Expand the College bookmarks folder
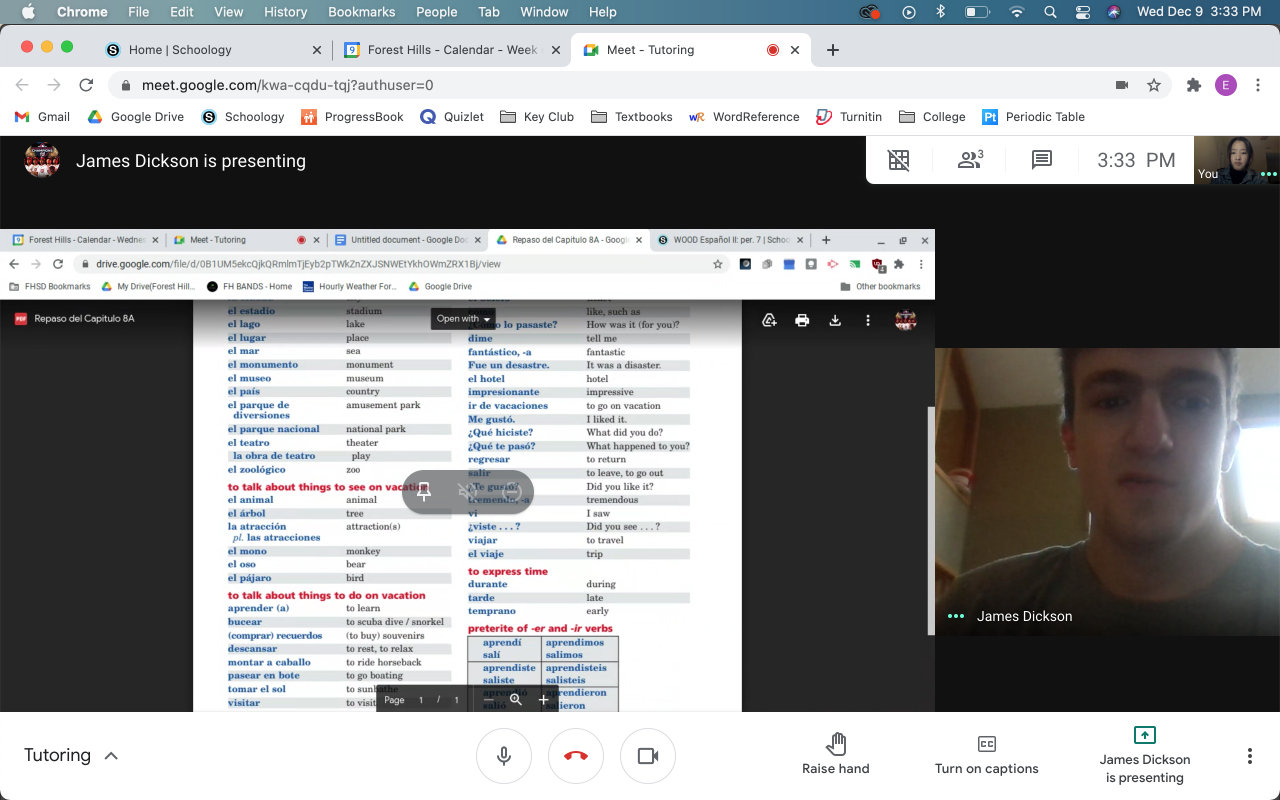This screenshot has height=800, width=1280. click(932, 117)
